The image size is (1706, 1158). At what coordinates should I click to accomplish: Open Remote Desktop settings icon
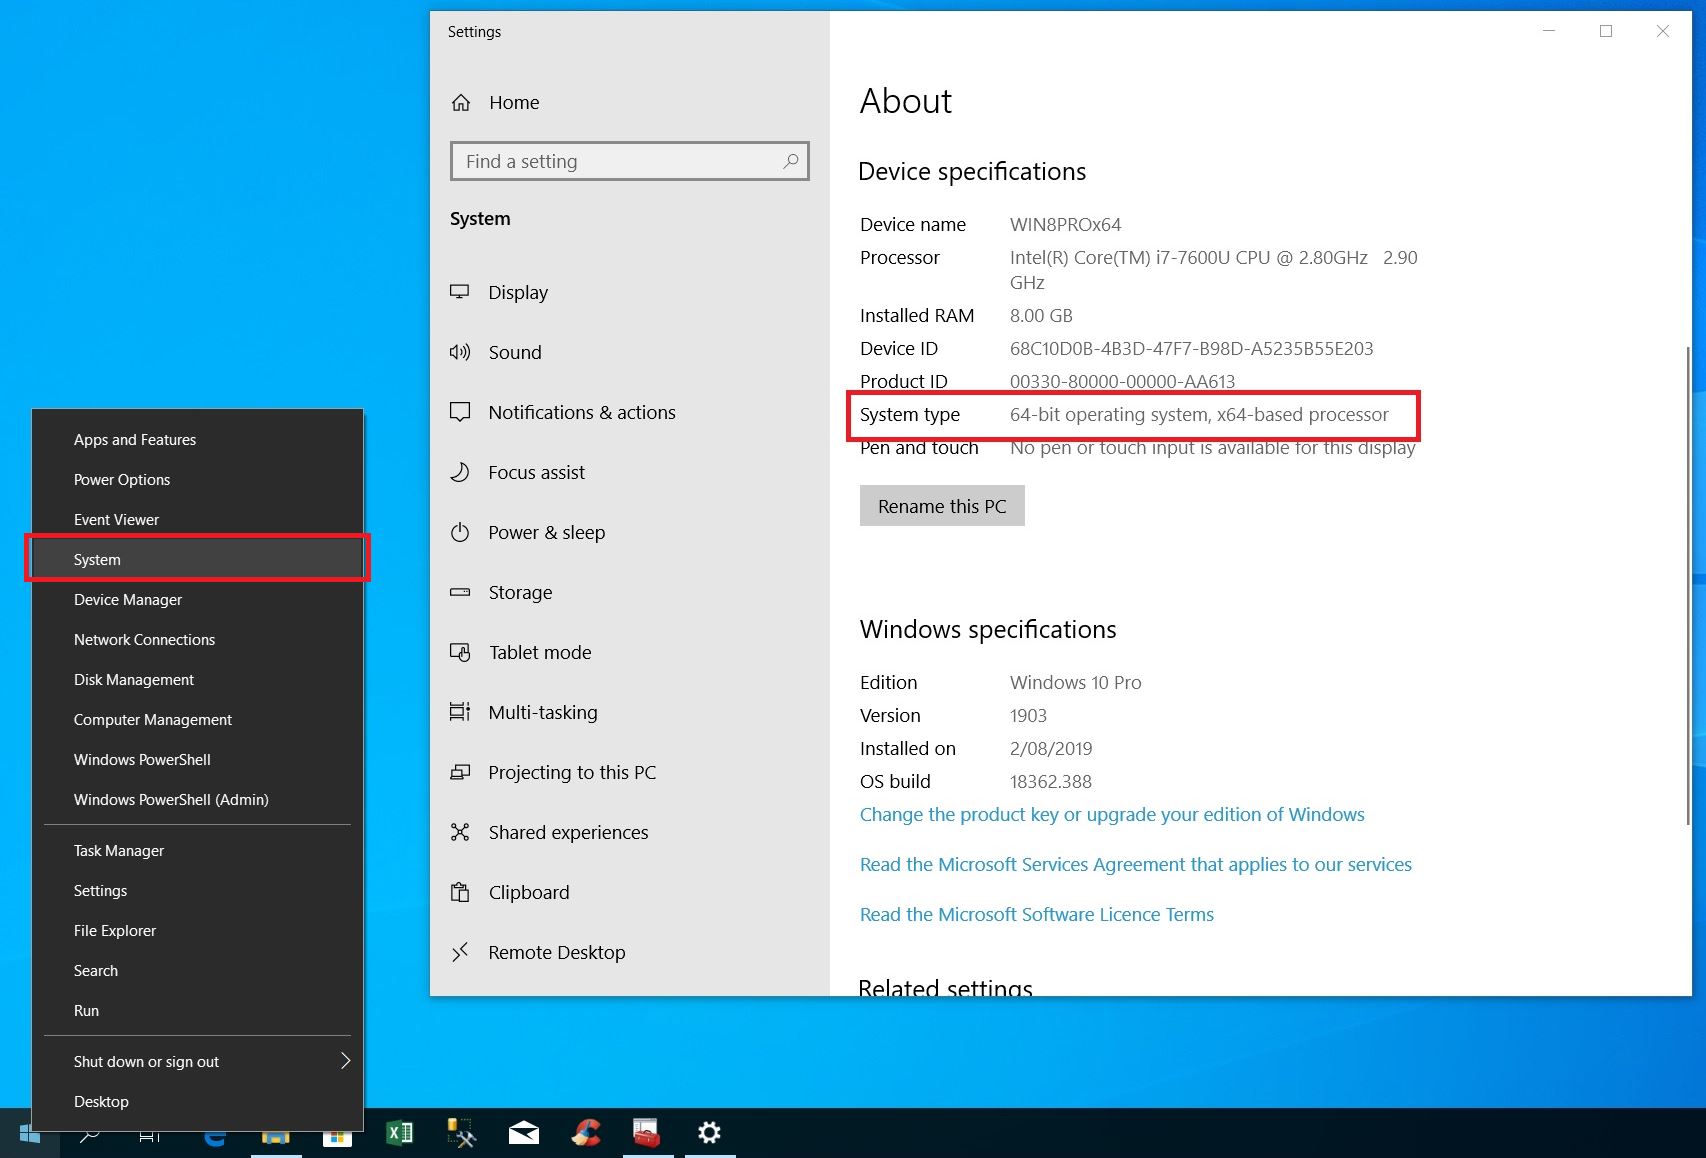(x=460, y=952)
